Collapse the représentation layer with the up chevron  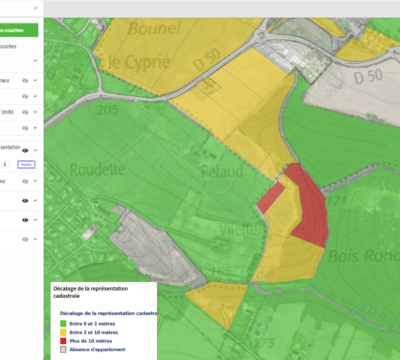click(35, 151)
